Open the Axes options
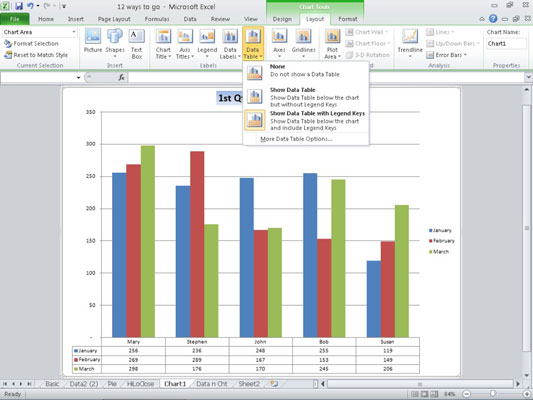The height and width of the screenshot is (400, 533). [279, 44]
